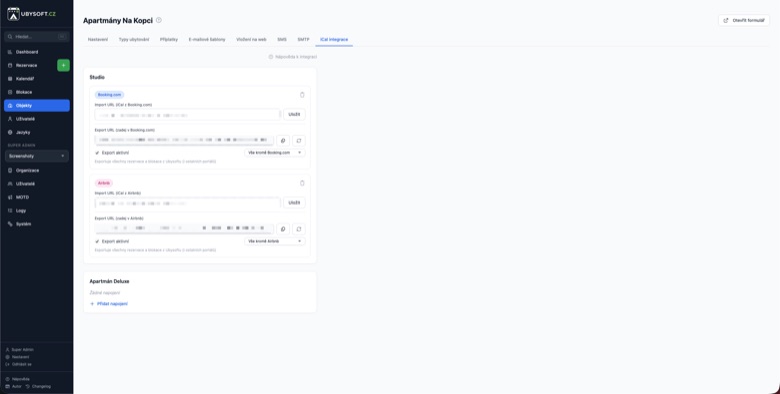Save the Booking.com import URL with Uložit

tap(294, 114)
